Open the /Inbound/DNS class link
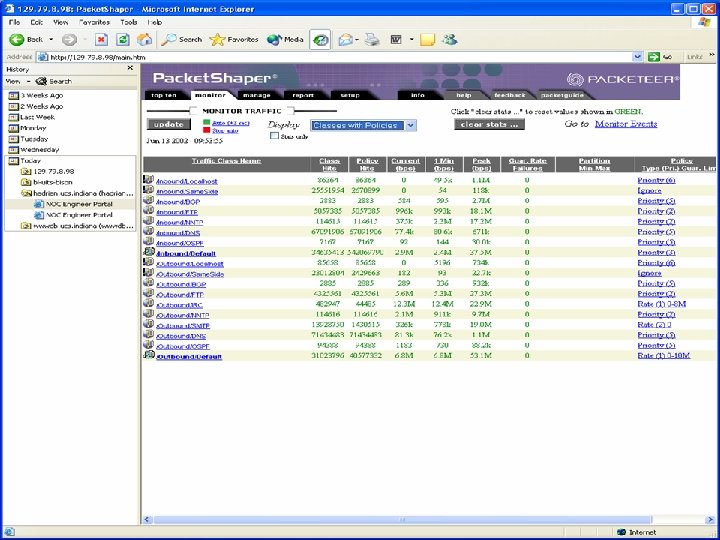This screenshot has height=540, width=720. pyautogui.click(x=178, y=233)
